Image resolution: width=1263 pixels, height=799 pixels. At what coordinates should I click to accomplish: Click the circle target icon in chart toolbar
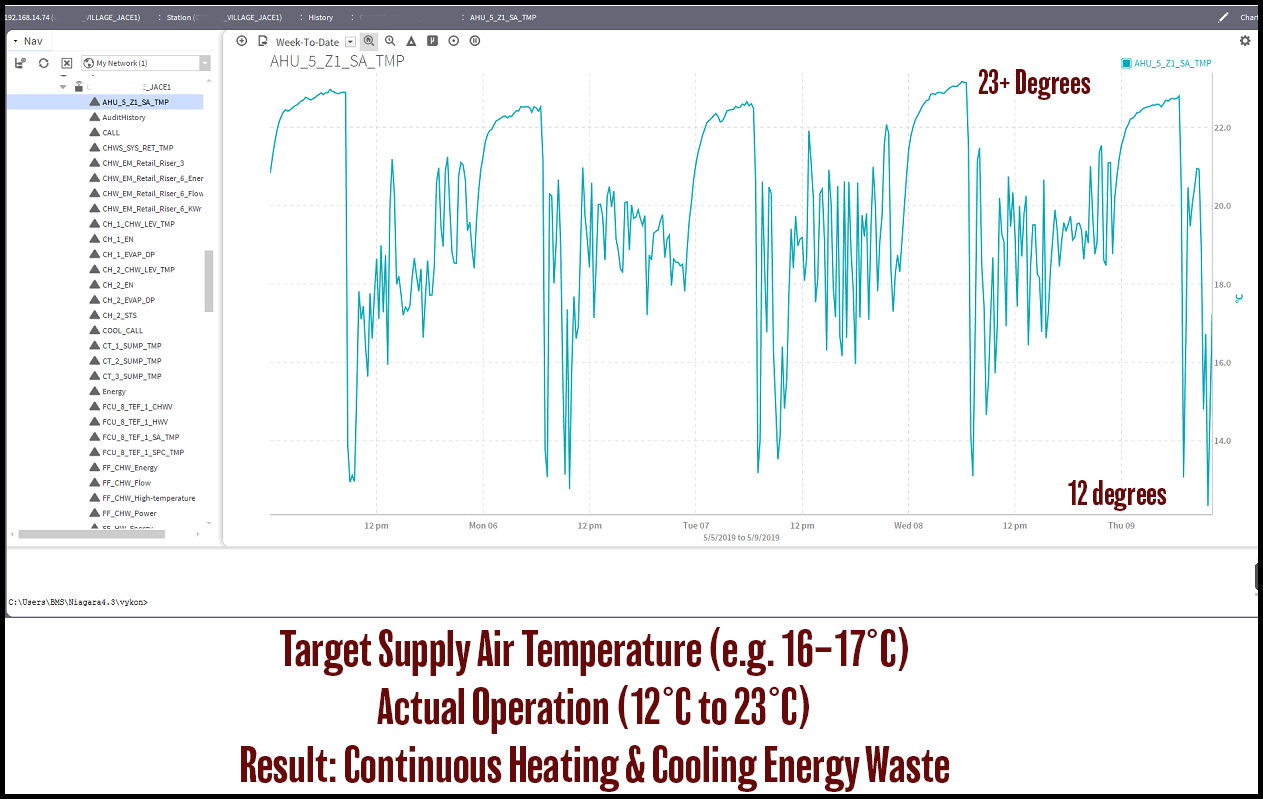click(x=453, y=41)
